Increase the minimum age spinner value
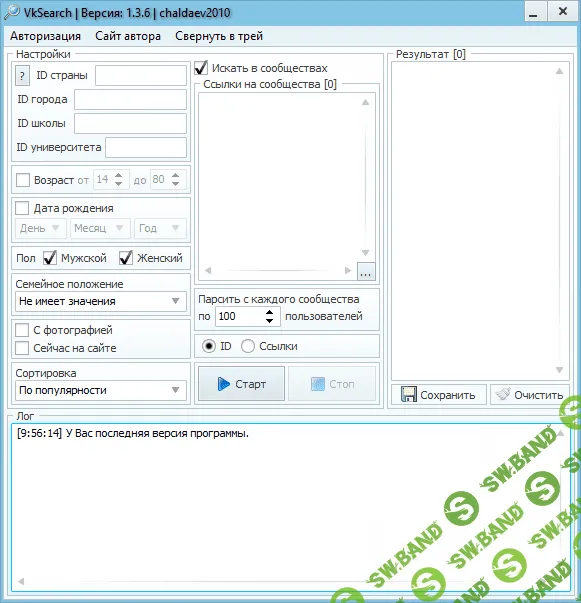Image resolution: width=581 pixels, height=603 pixels. (118, 175)
